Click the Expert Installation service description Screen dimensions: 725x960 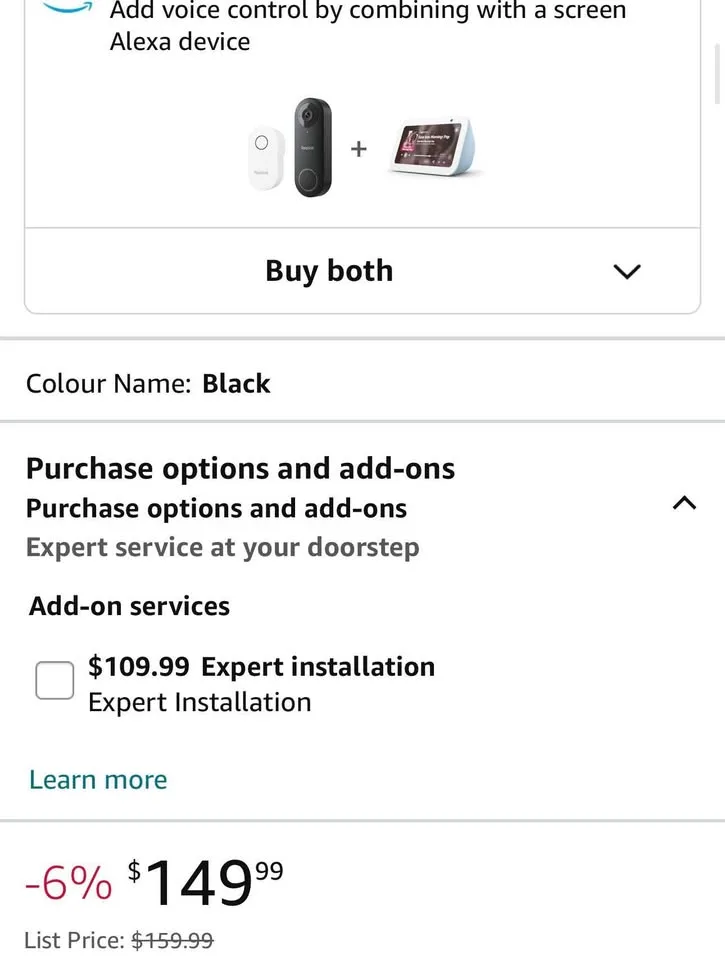[199, 702]
